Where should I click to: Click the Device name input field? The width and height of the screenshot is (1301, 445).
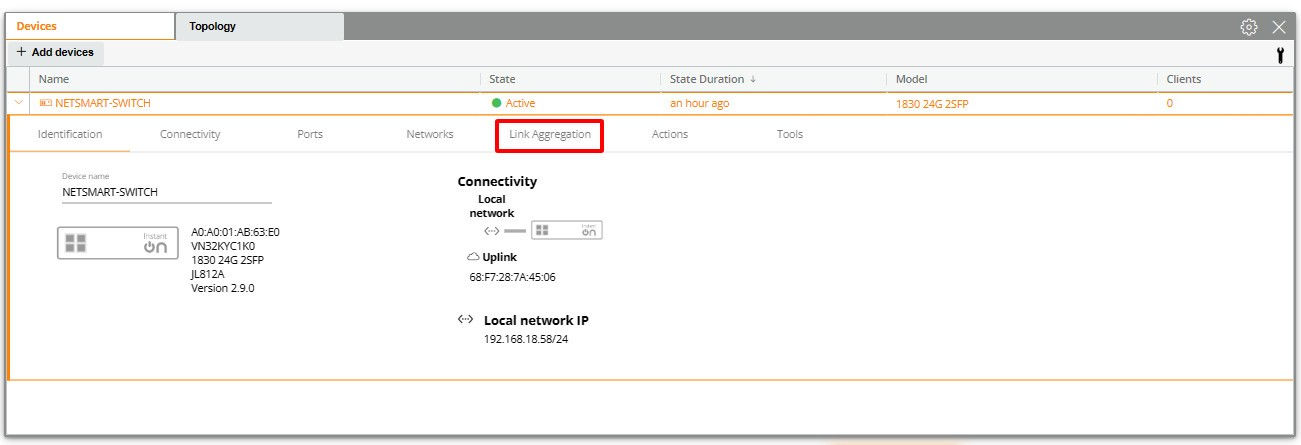point(166,192)
